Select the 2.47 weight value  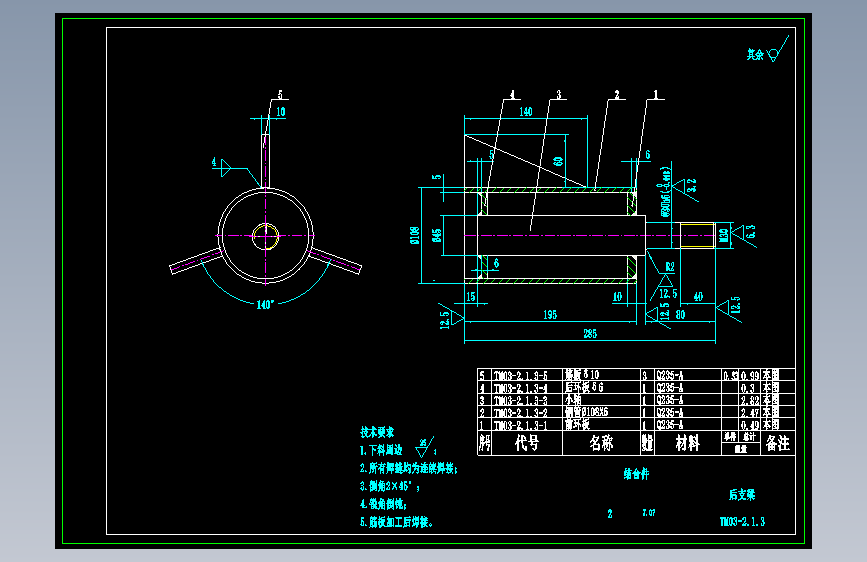tap(750, 413)
